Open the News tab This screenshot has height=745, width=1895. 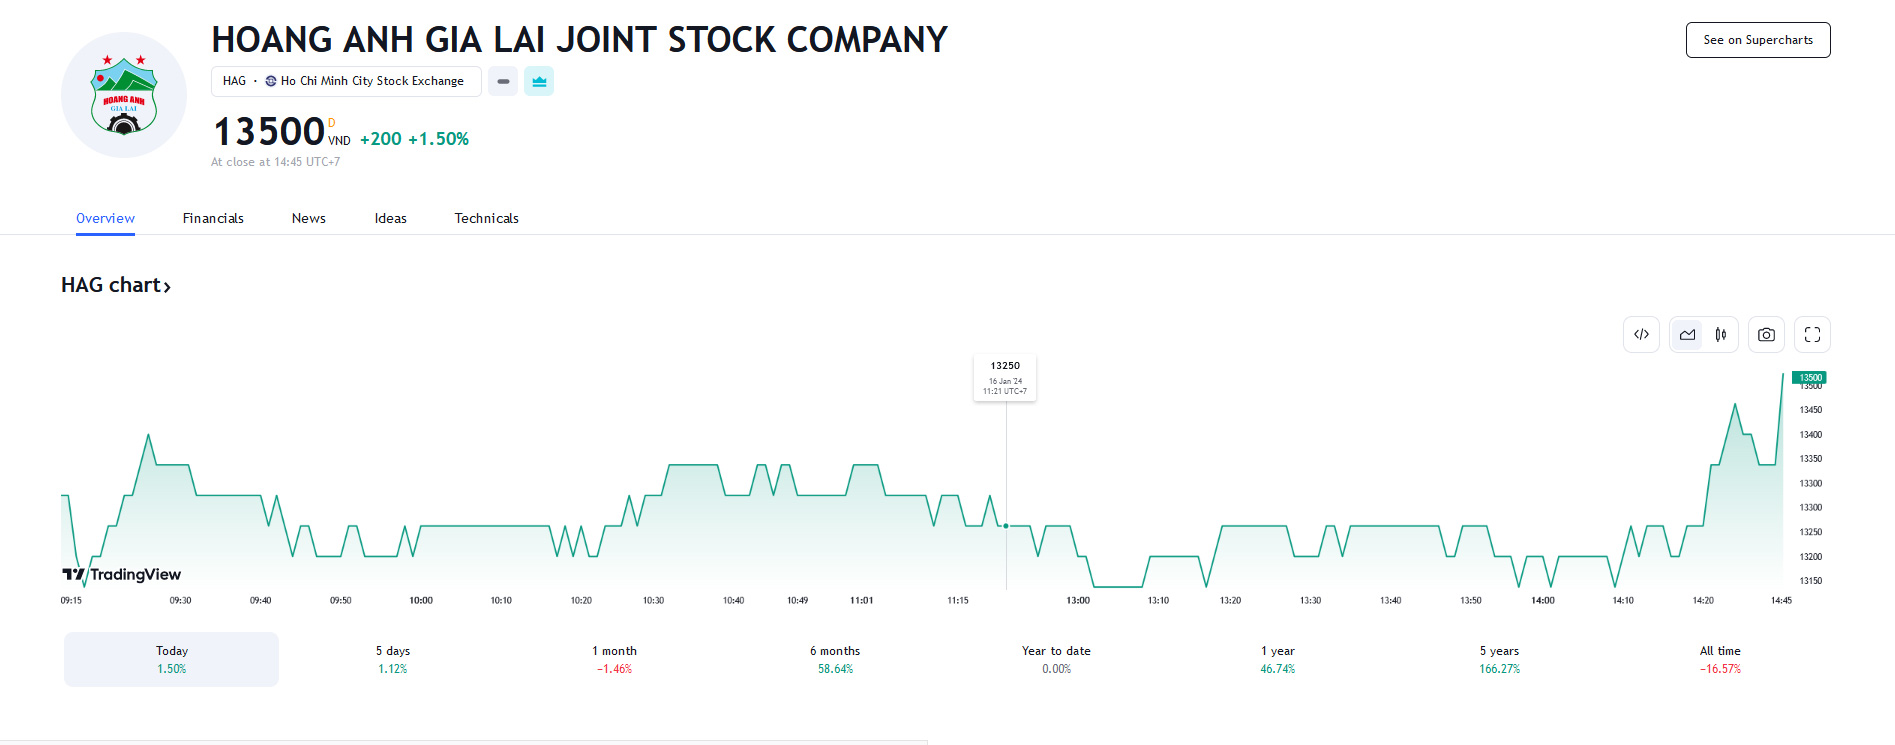pos(308,218)
